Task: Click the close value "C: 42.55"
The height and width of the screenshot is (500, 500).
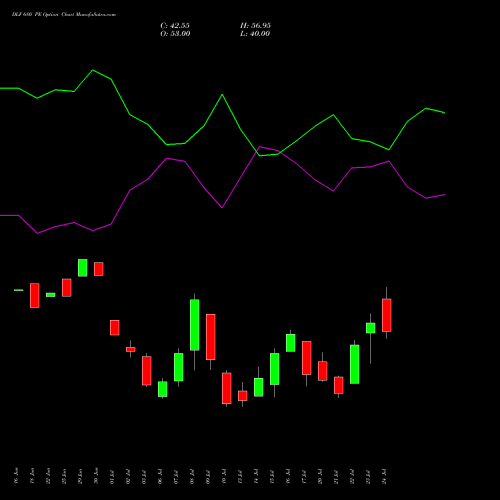Action: (175, 26)
